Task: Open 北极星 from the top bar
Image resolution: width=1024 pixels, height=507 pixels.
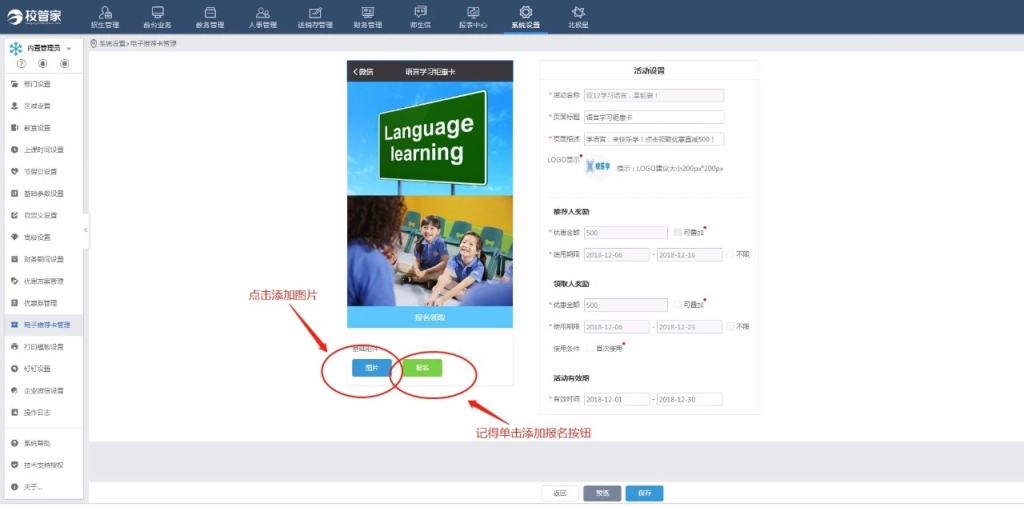Action: [x=578, y=16]
